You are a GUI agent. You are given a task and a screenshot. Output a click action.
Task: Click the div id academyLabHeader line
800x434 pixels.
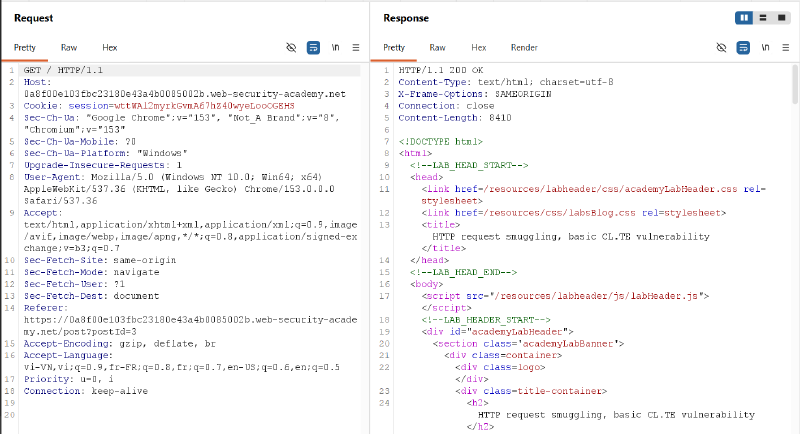(497, 332)
